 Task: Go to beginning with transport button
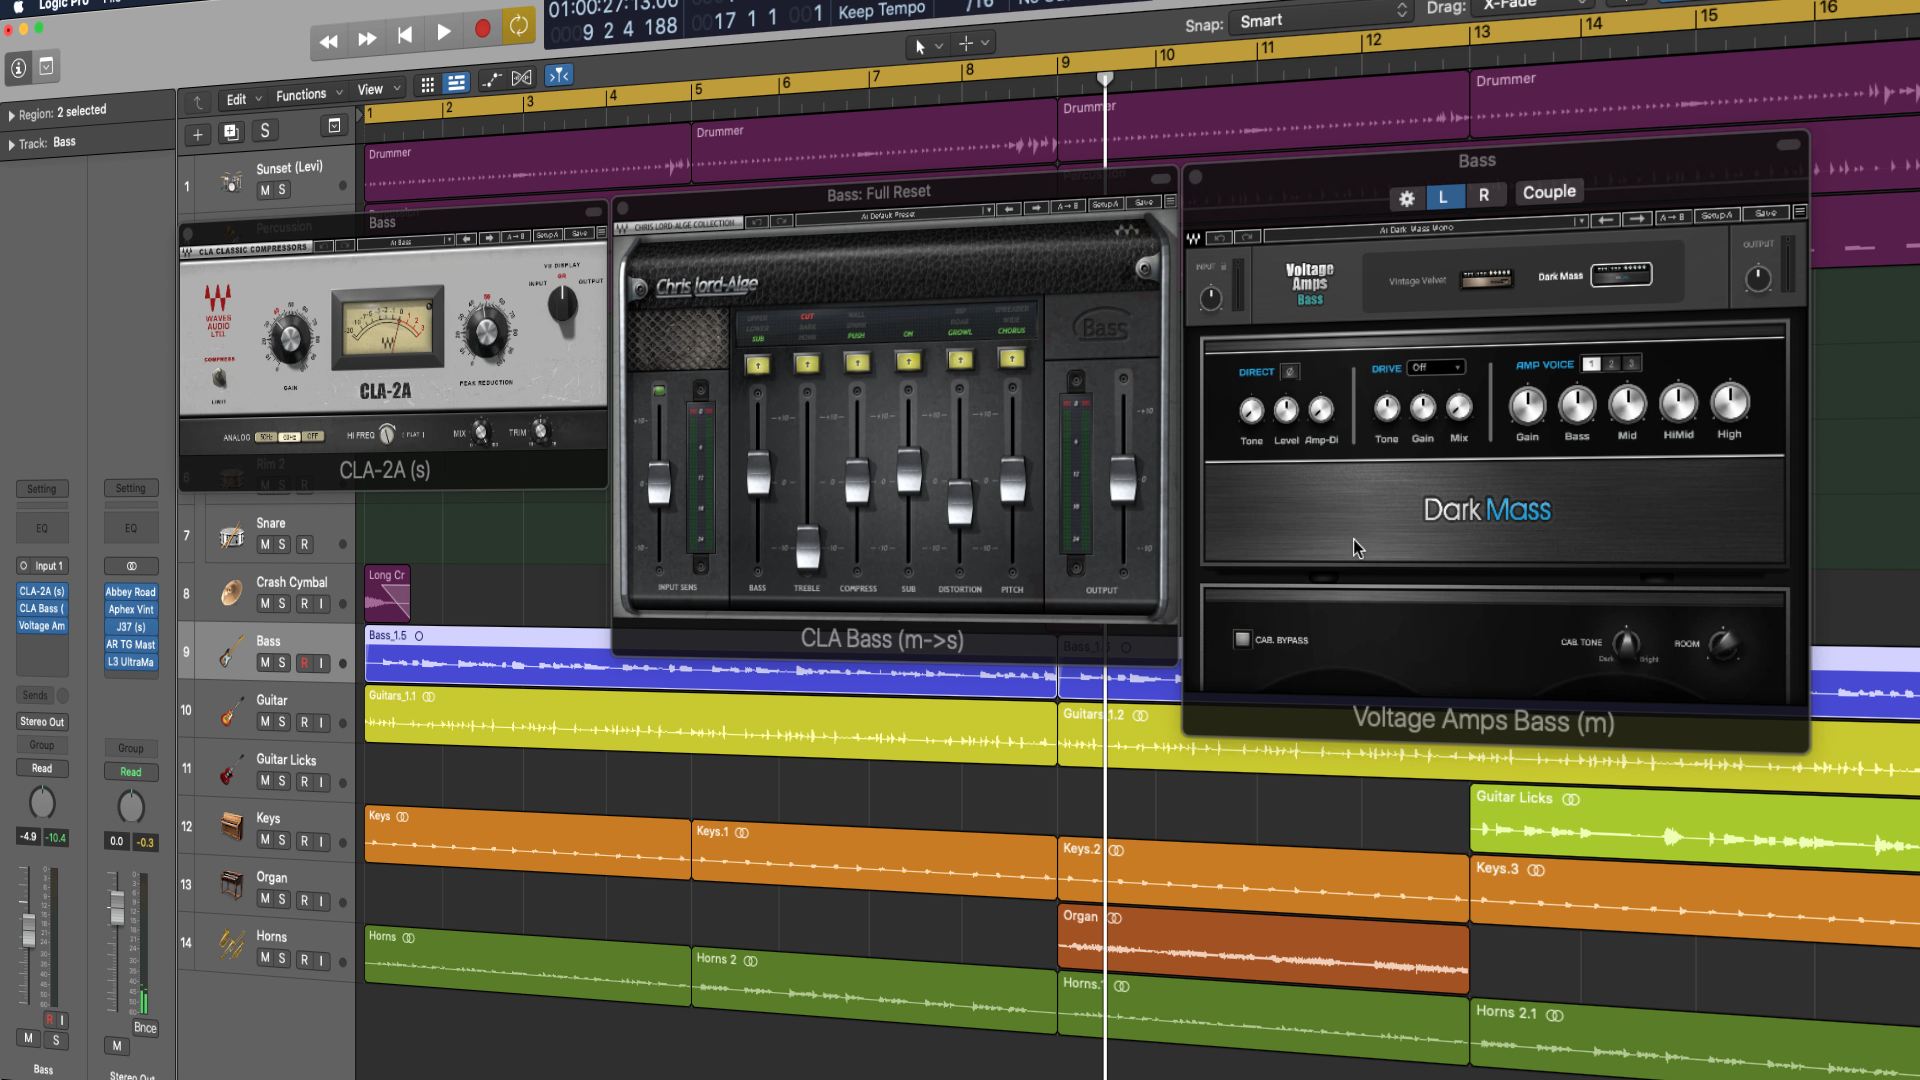[405, 35]
